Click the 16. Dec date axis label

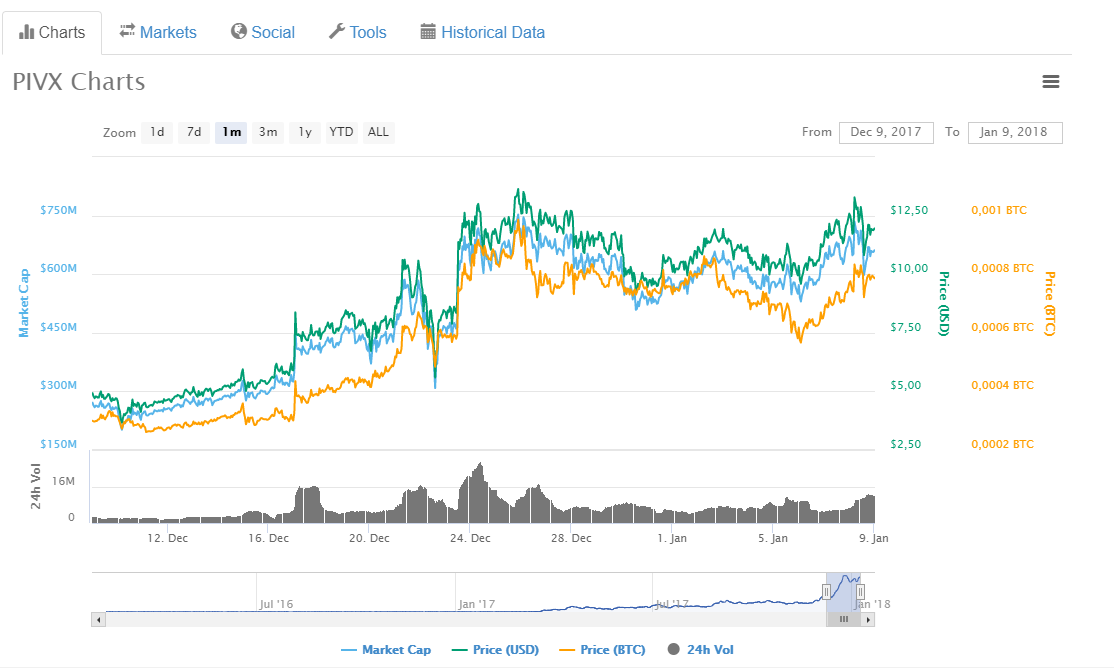click(x=269, y=538)
